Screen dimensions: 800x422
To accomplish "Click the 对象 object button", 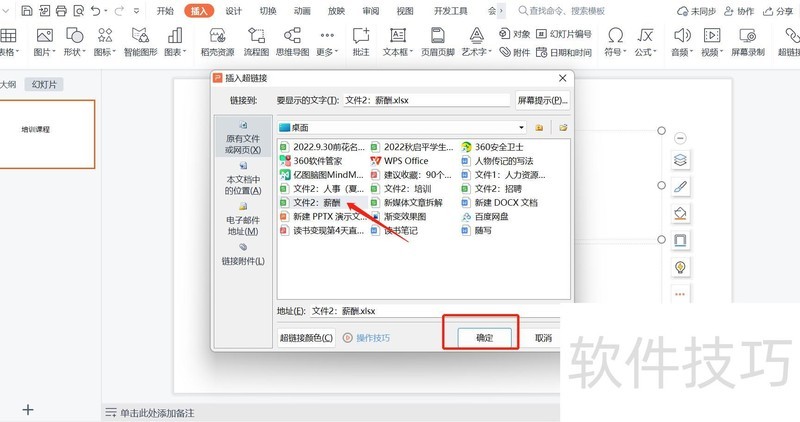I will pos(514,34).
